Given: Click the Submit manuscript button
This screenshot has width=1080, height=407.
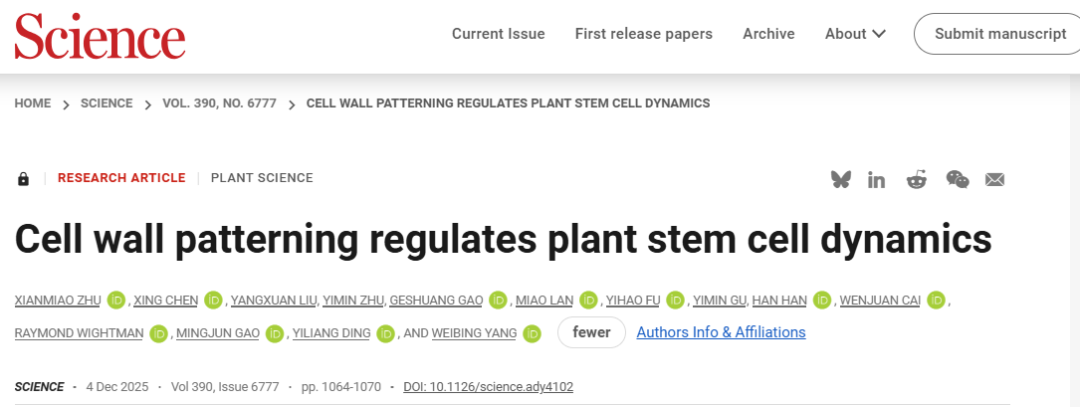Looking at the screenshot, I should [x=1000, y=34].
